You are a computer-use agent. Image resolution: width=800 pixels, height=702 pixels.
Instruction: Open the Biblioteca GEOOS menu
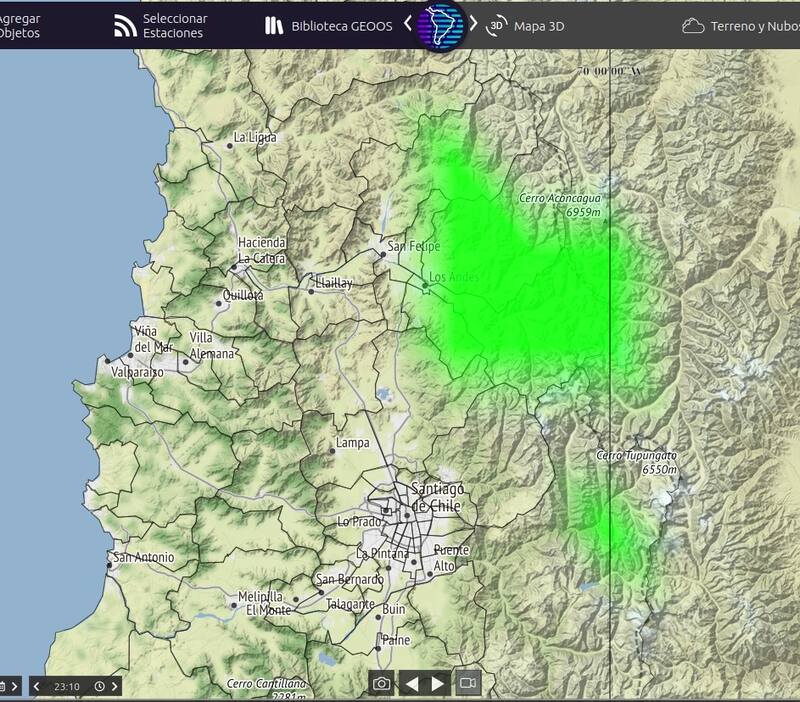click(341, 27)
